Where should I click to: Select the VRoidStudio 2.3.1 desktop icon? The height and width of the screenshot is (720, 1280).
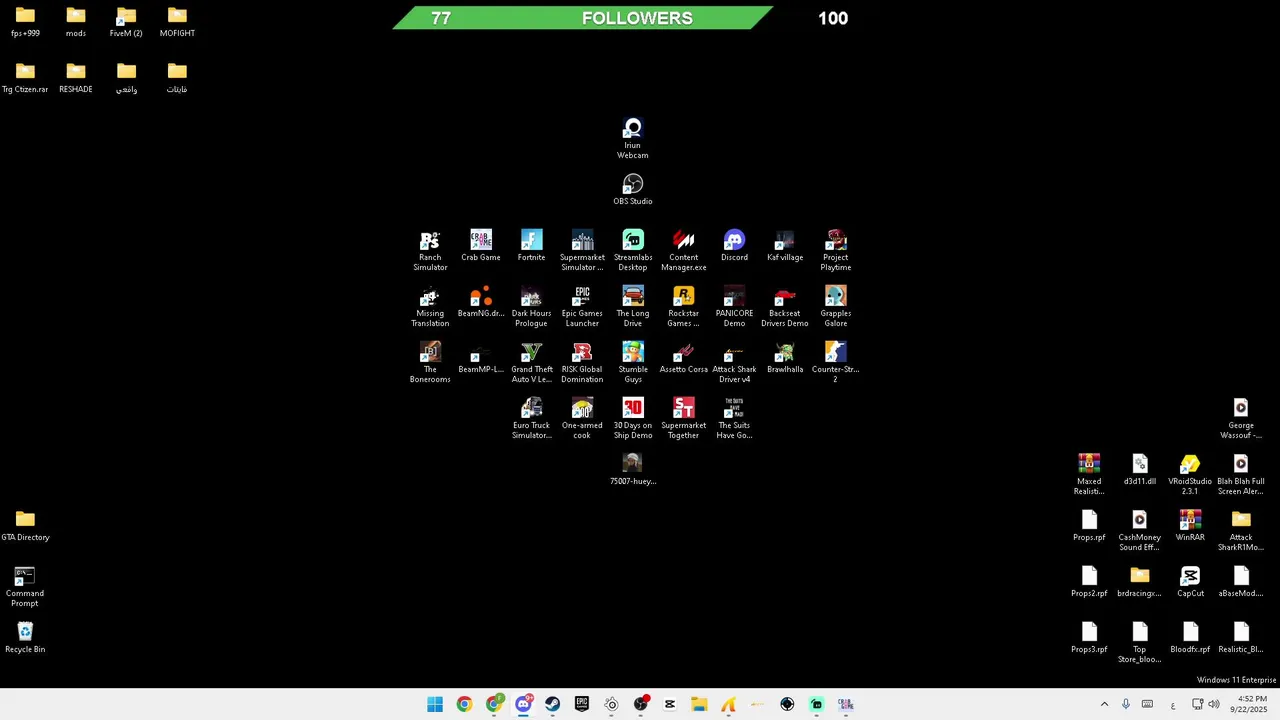pyautogui.click(x=1190, y=474)
